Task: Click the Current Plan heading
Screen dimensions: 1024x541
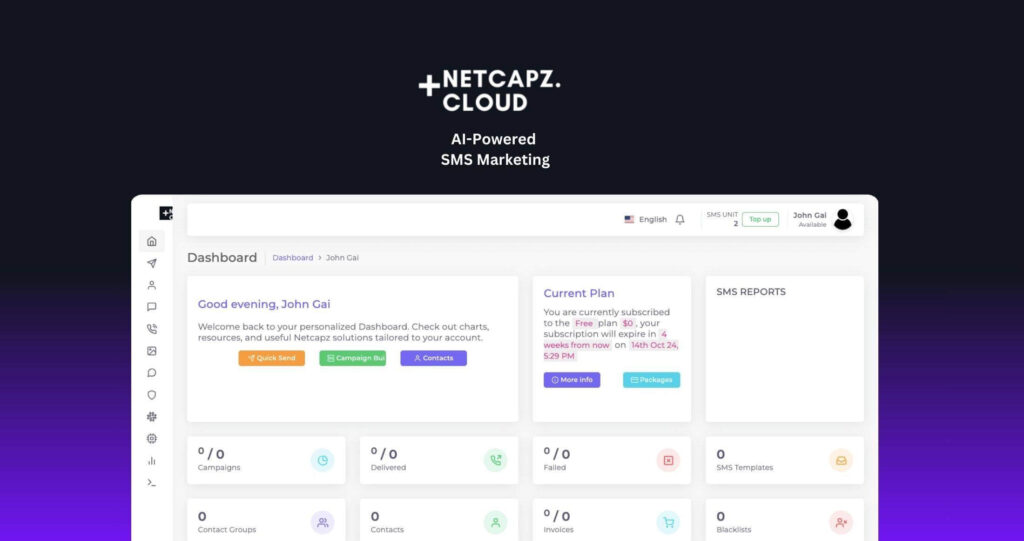Action: point(579,293)
